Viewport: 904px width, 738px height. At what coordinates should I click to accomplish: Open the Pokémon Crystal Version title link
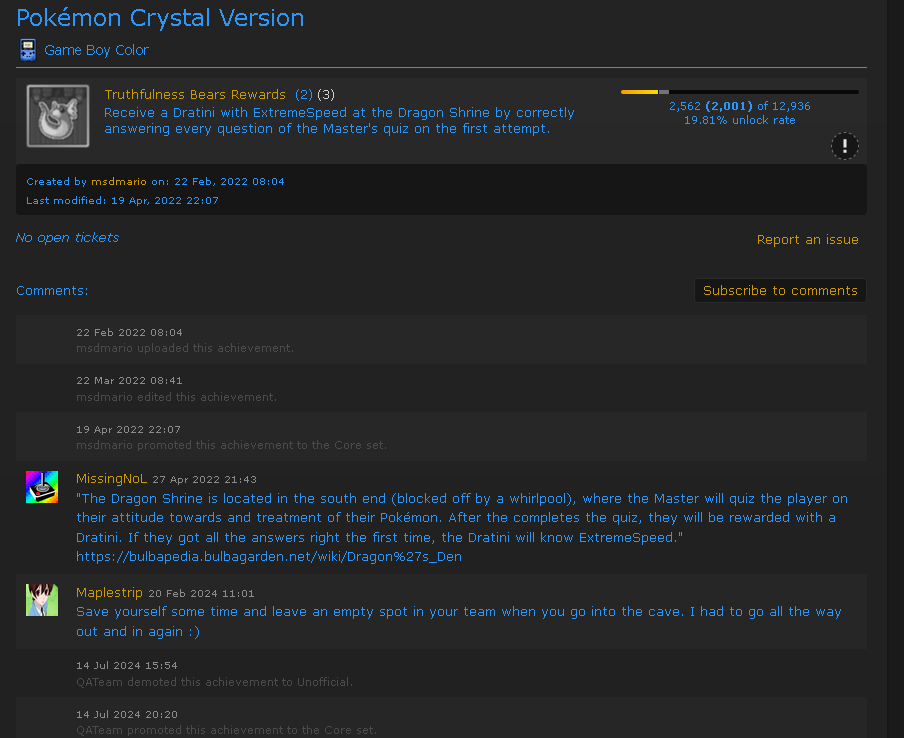[x=160, y=18]
